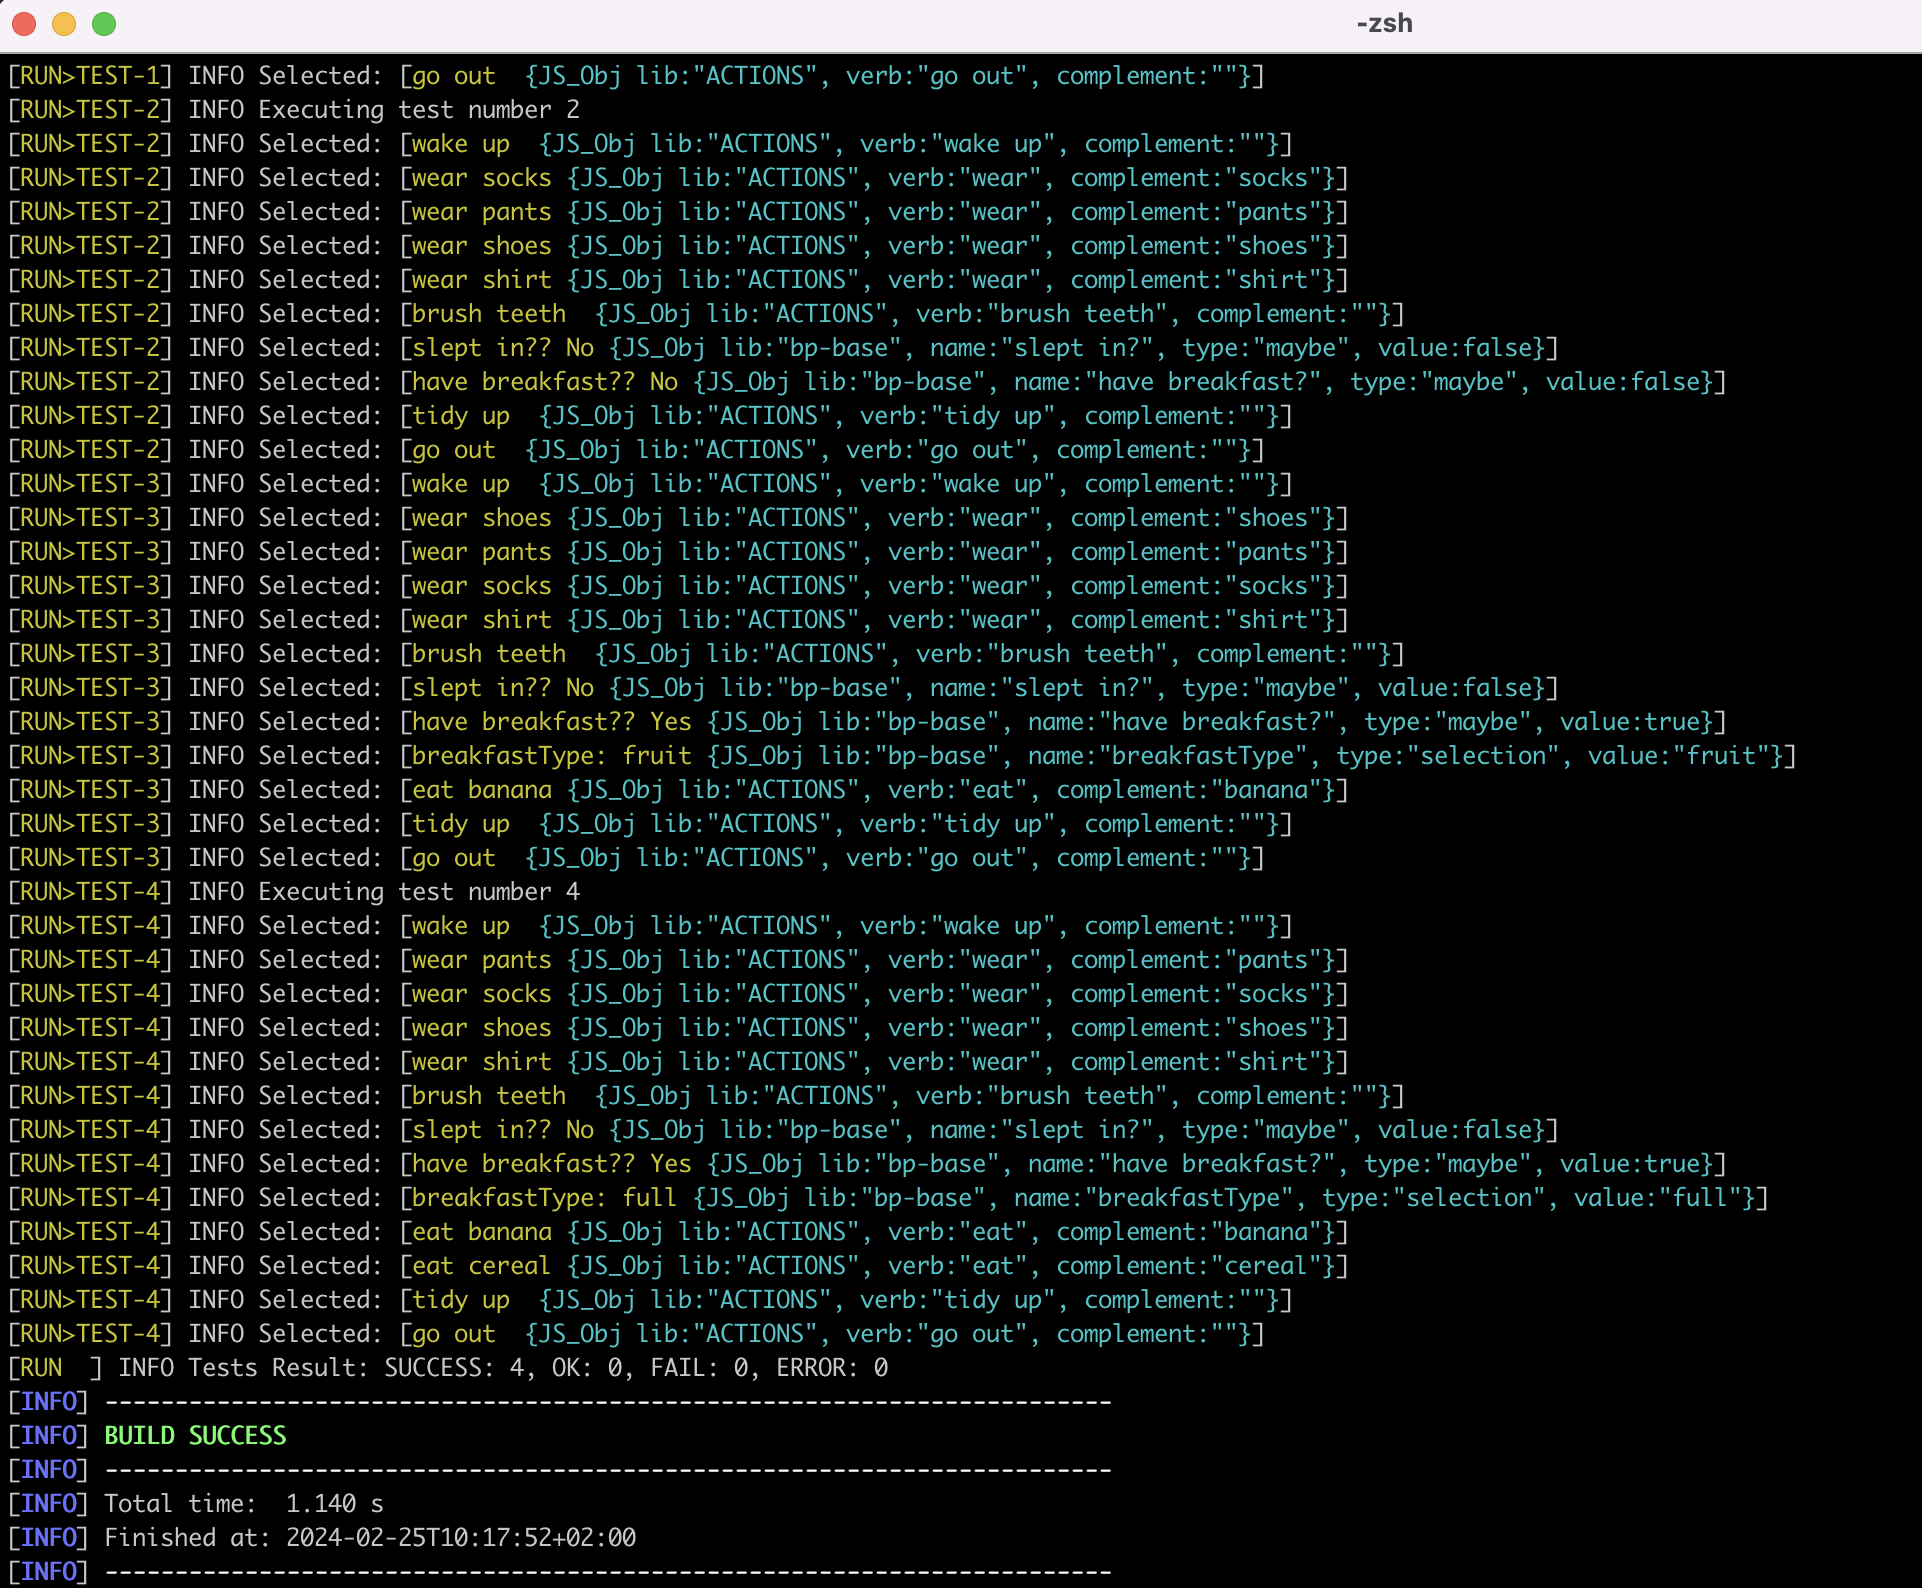Click TEST-3 'brush teeth' line
The height and width of the screenshot is (1588, 1922).
(707, 654)
